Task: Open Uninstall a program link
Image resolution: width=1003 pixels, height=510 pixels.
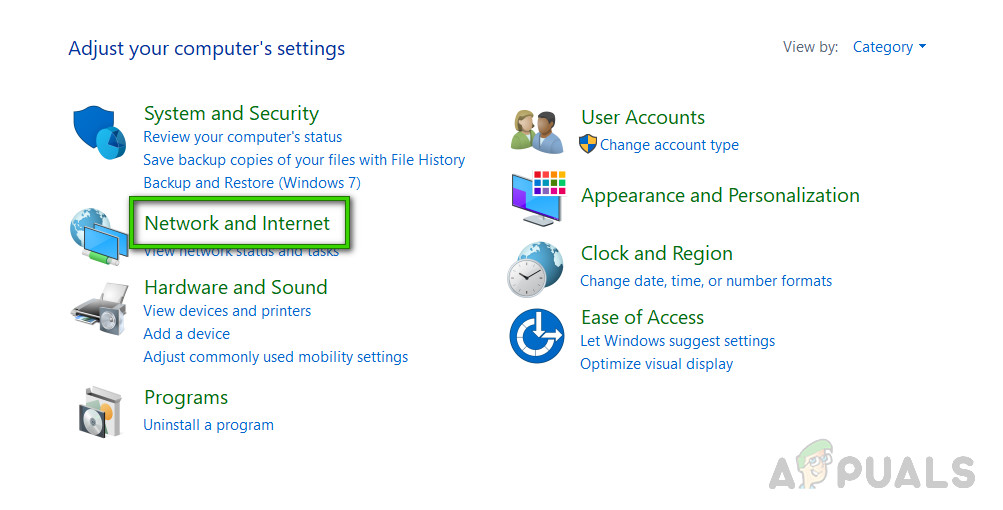Action: tap(208, 425)
